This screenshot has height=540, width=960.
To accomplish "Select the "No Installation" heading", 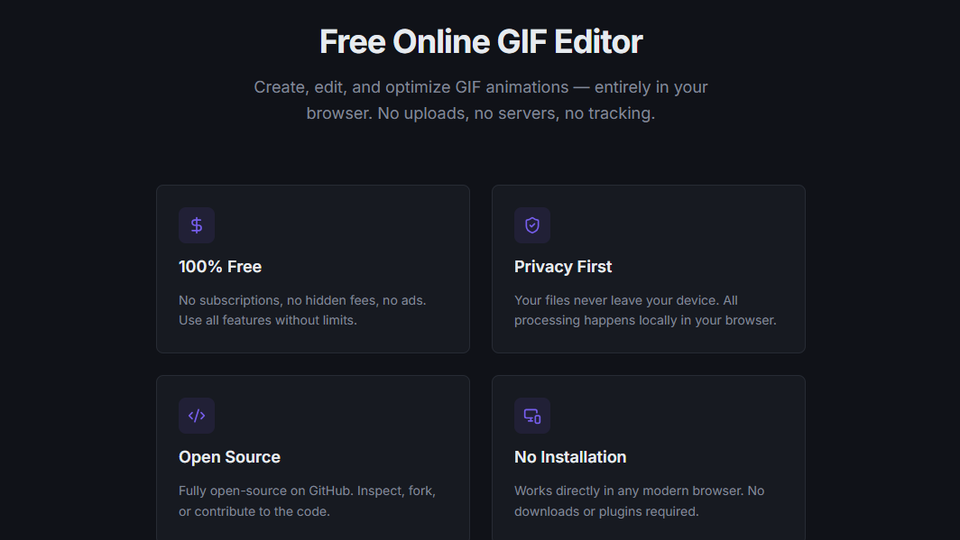I will coord(570,457).
